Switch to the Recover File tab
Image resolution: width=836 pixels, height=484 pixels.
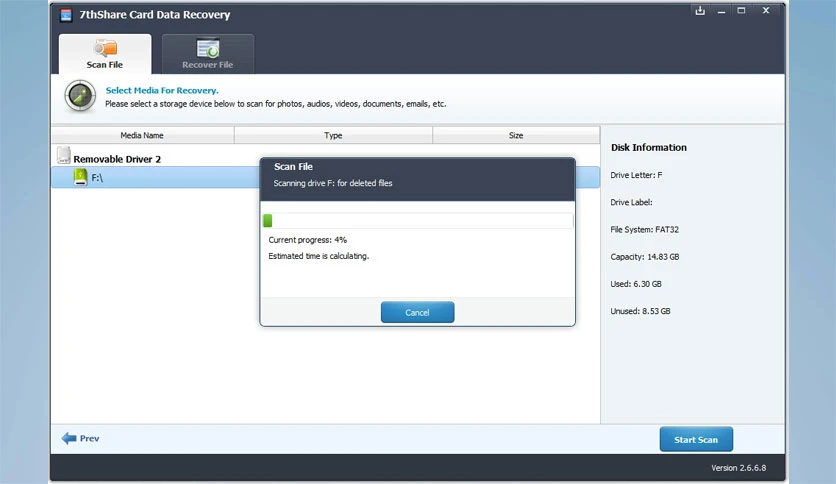click(x=208, y=54)
